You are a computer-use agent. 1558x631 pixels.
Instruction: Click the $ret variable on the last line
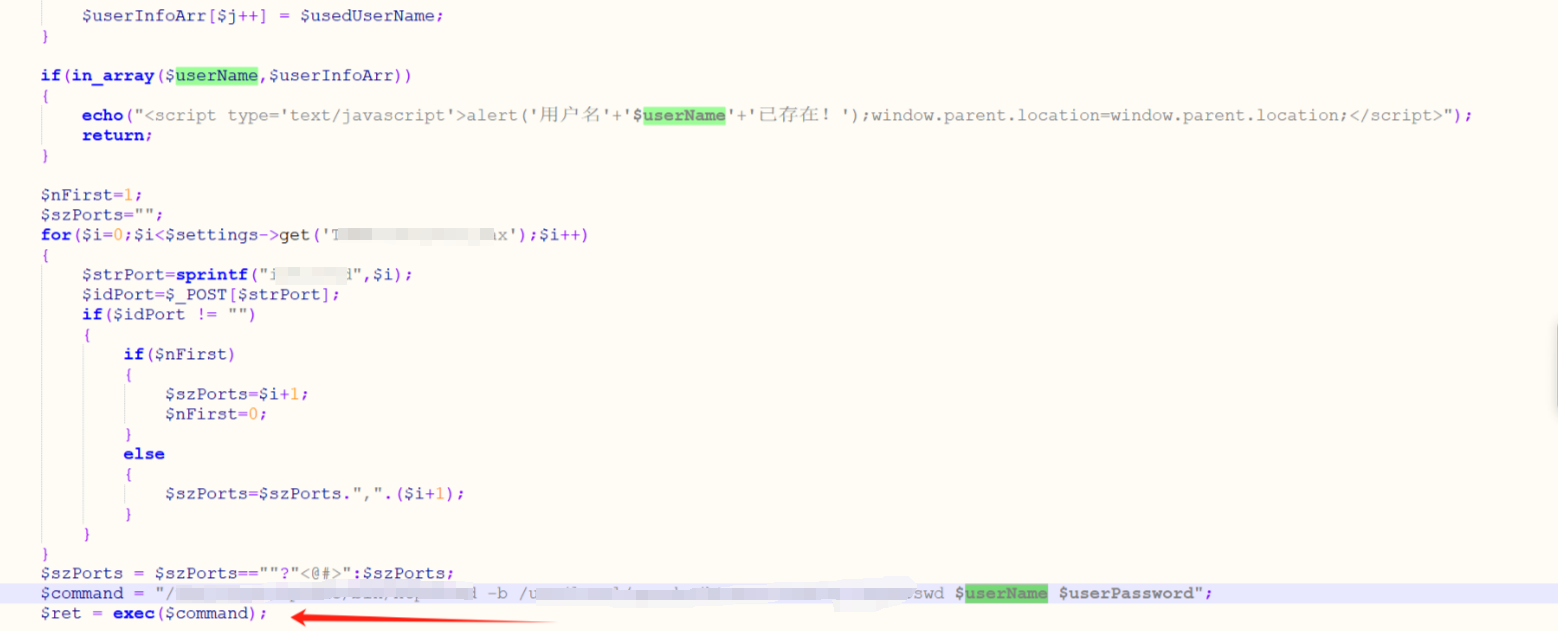[x=61, y=613]
